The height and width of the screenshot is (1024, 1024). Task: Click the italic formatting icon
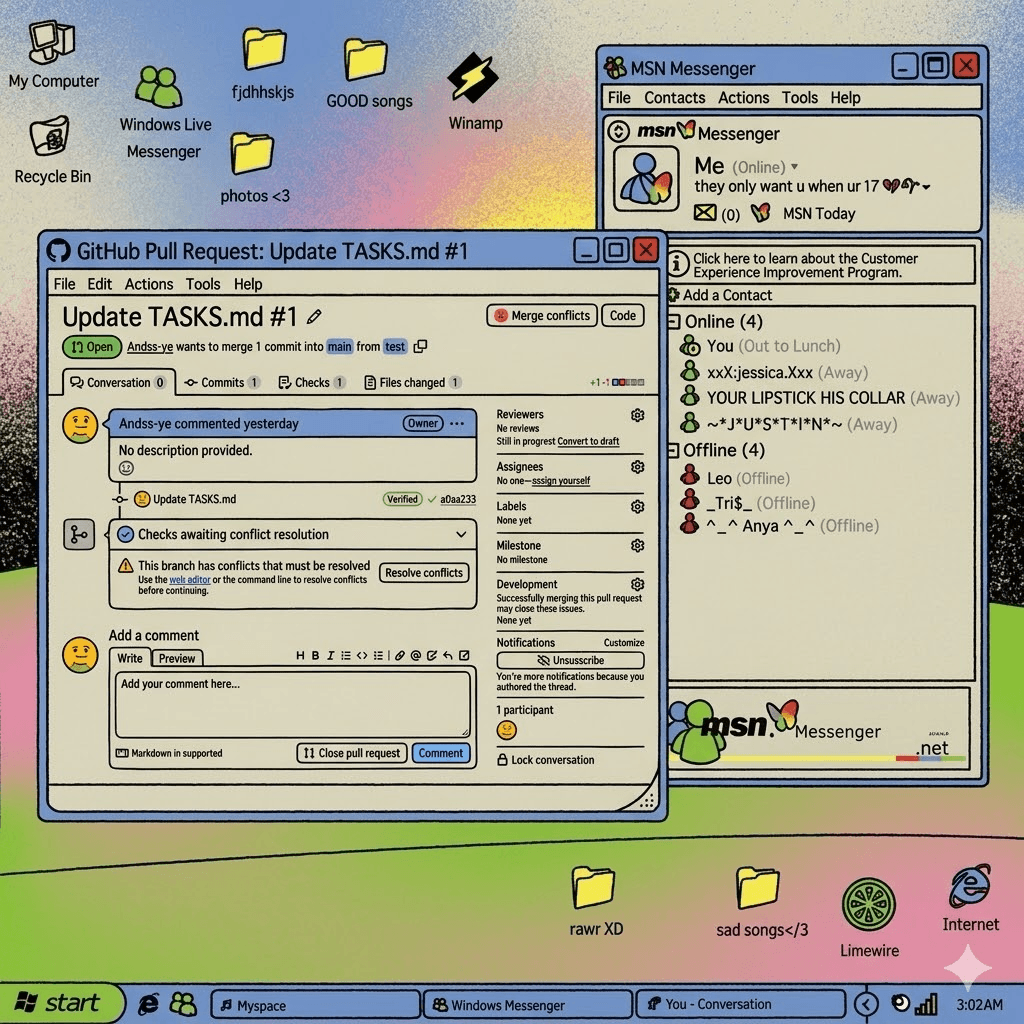tap(330, 655)
